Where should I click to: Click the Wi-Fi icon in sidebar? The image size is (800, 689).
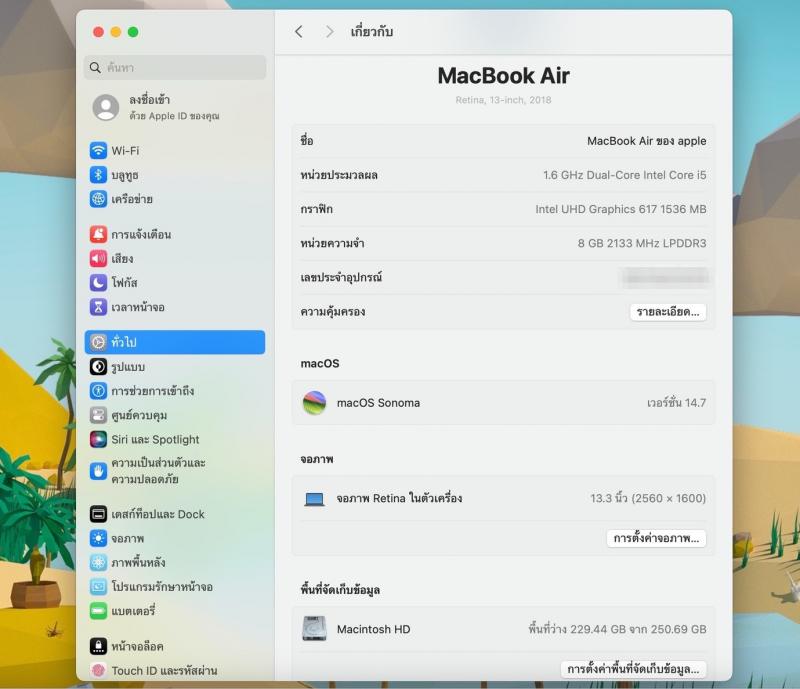(98, 151)
